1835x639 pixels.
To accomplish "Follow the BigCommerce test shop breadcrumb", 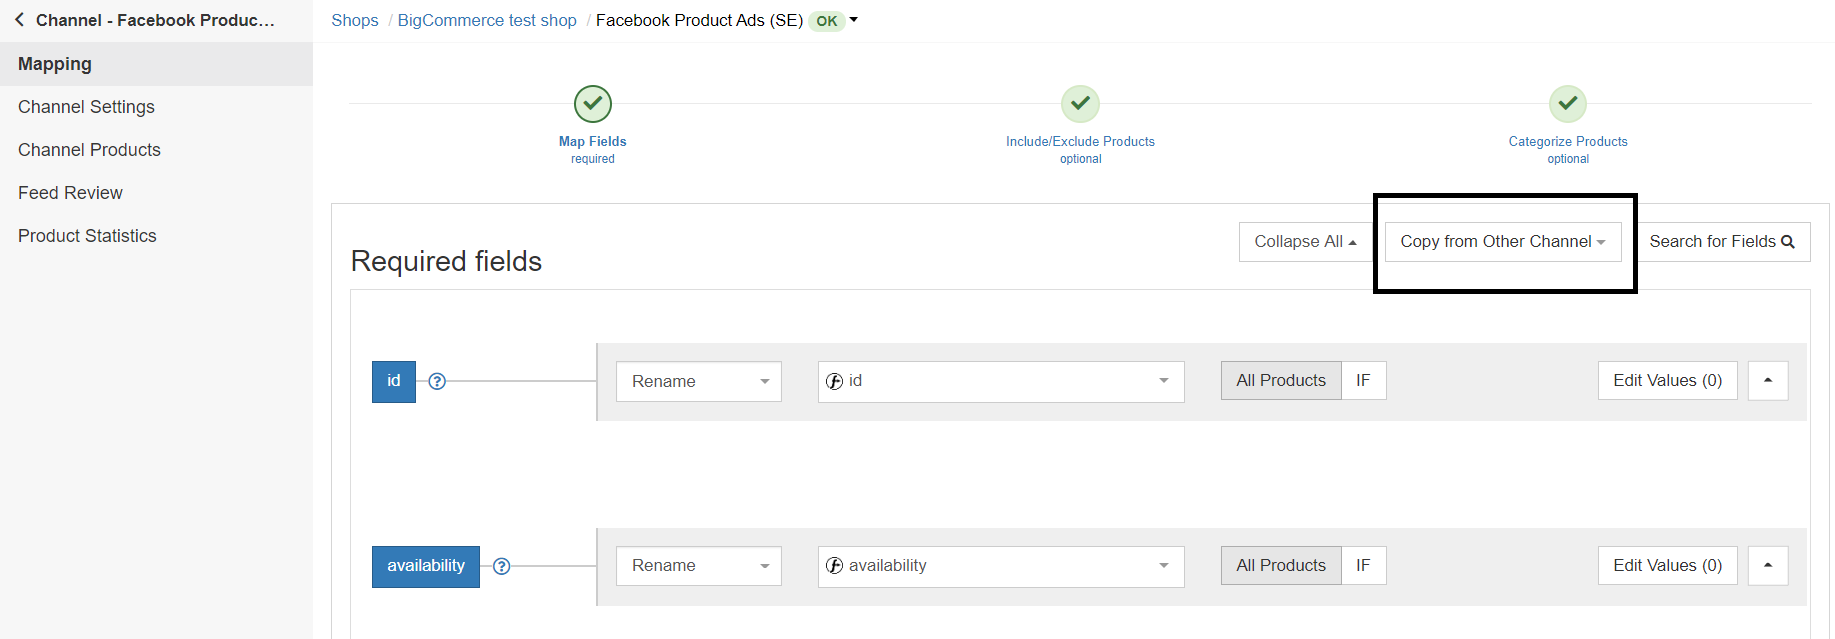I will [x=487, y=20].
